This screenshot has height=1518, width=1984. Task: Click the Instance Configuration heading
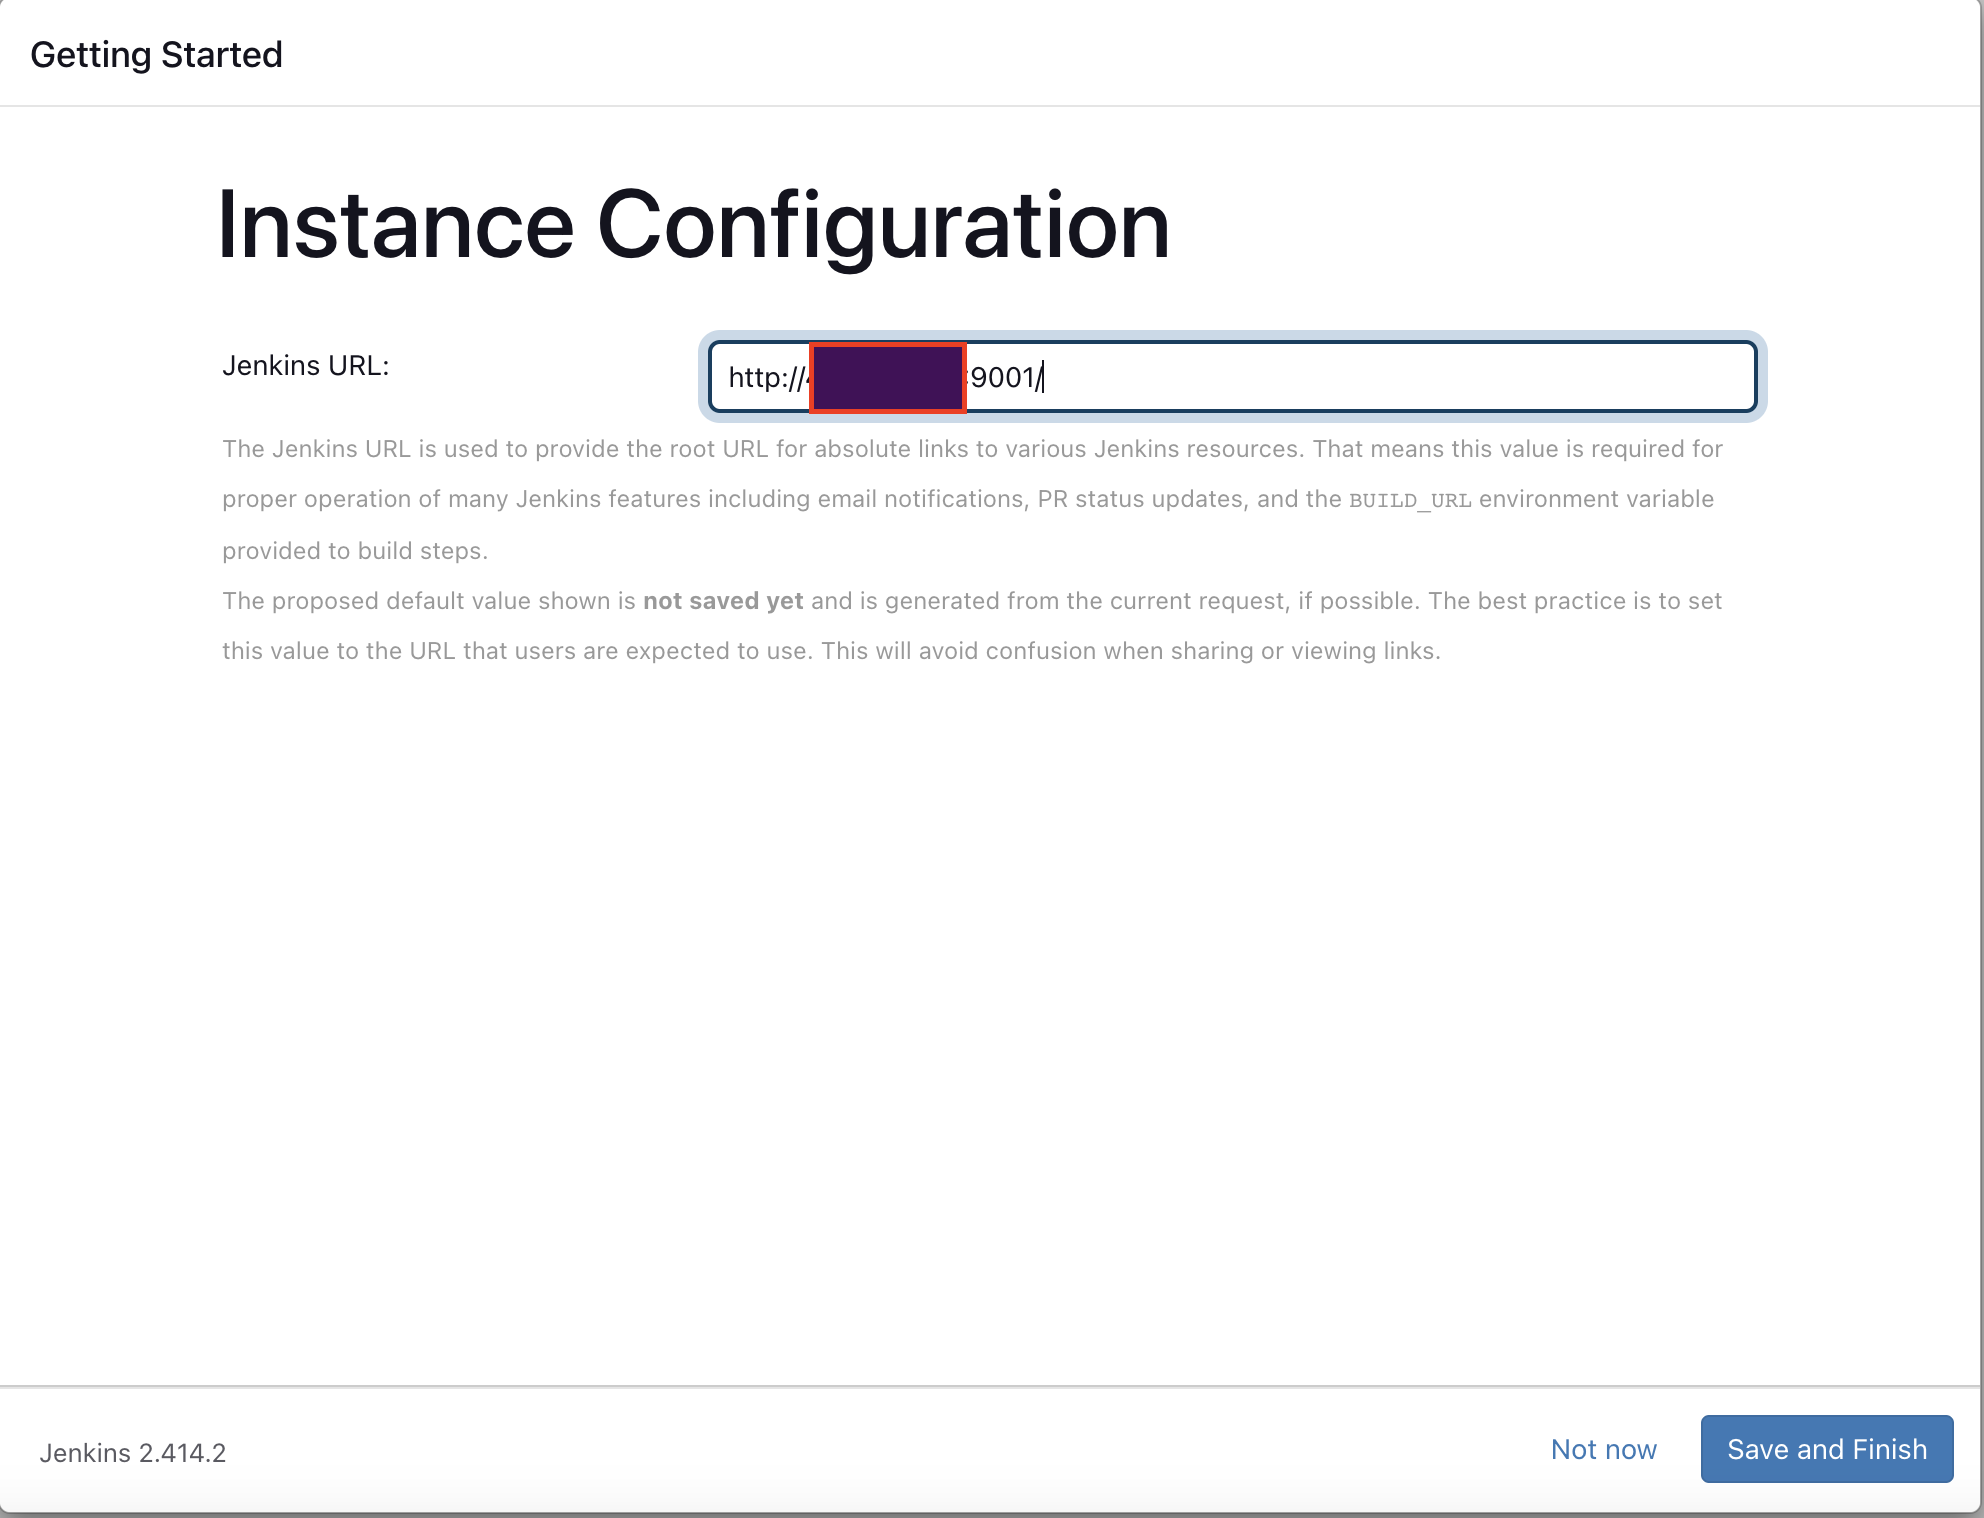click(692, 225)
